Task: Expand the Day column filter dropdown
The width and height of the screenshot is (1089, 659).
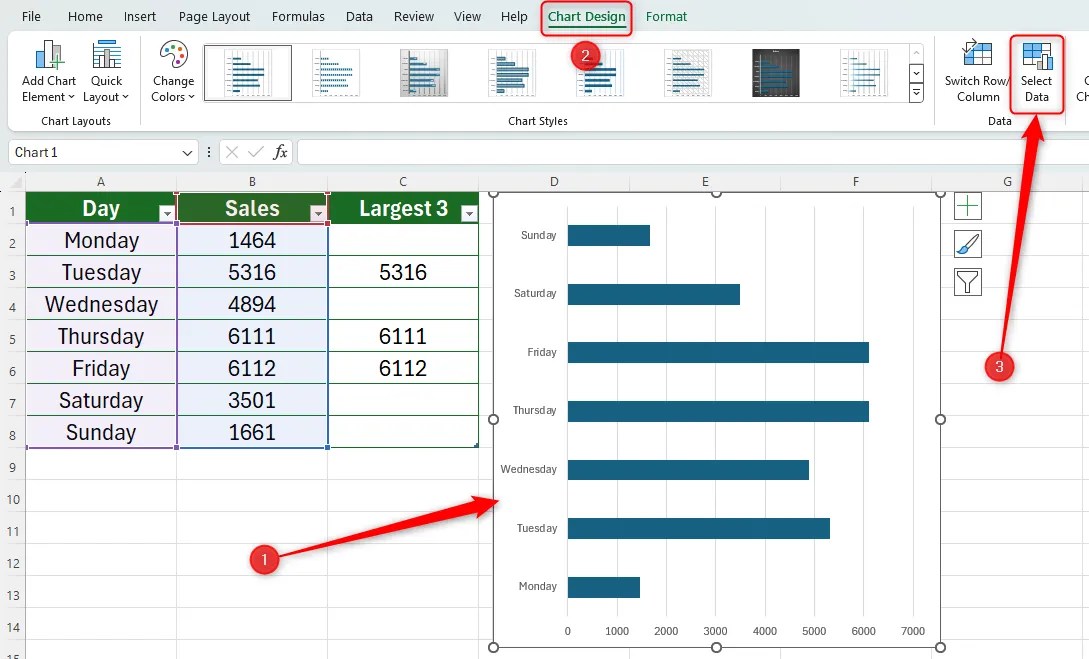Action: pyautogui.click(x=167, y=213)
